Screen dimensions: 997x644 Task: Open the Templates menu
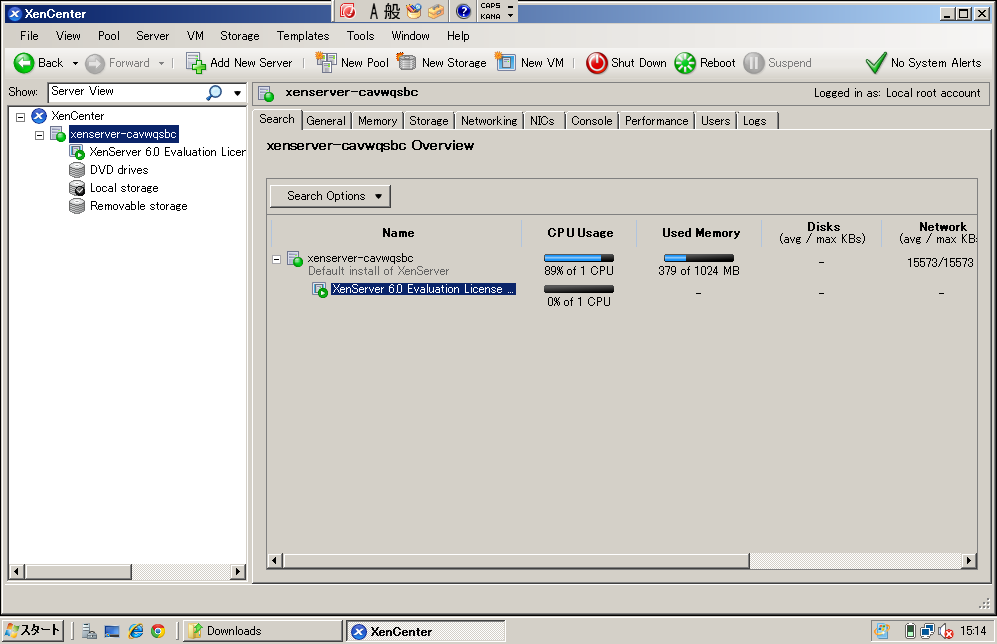[303, 36]
